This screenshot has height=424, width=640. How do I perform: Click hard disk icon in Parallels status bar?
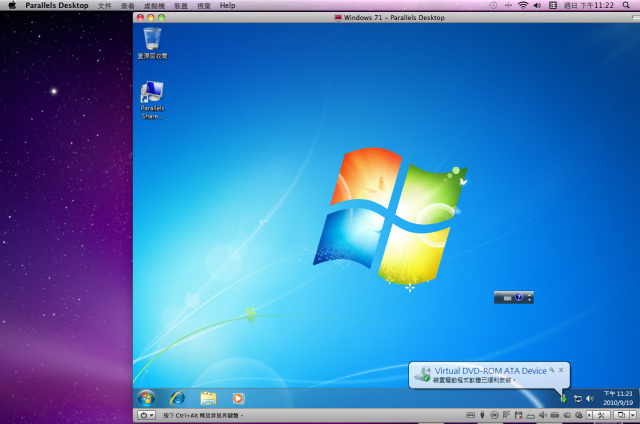click(555, 415)
